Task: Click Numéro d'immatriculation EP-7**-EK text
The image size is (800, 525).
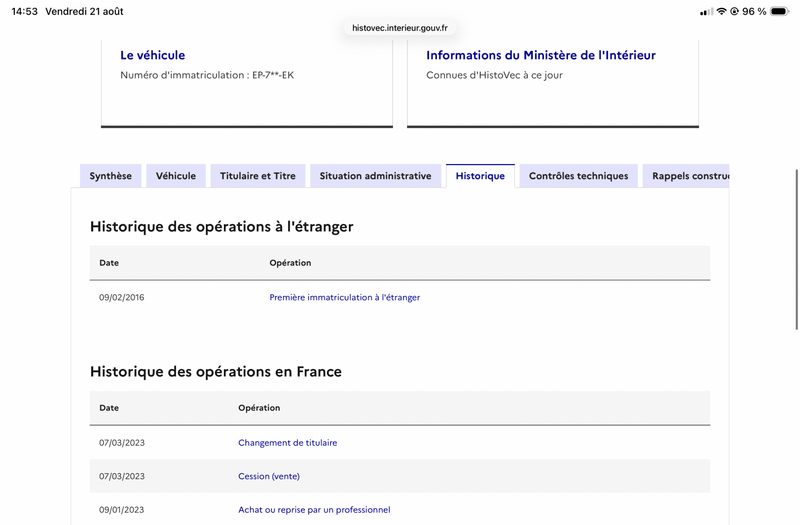Action: [x=207, y=75]
